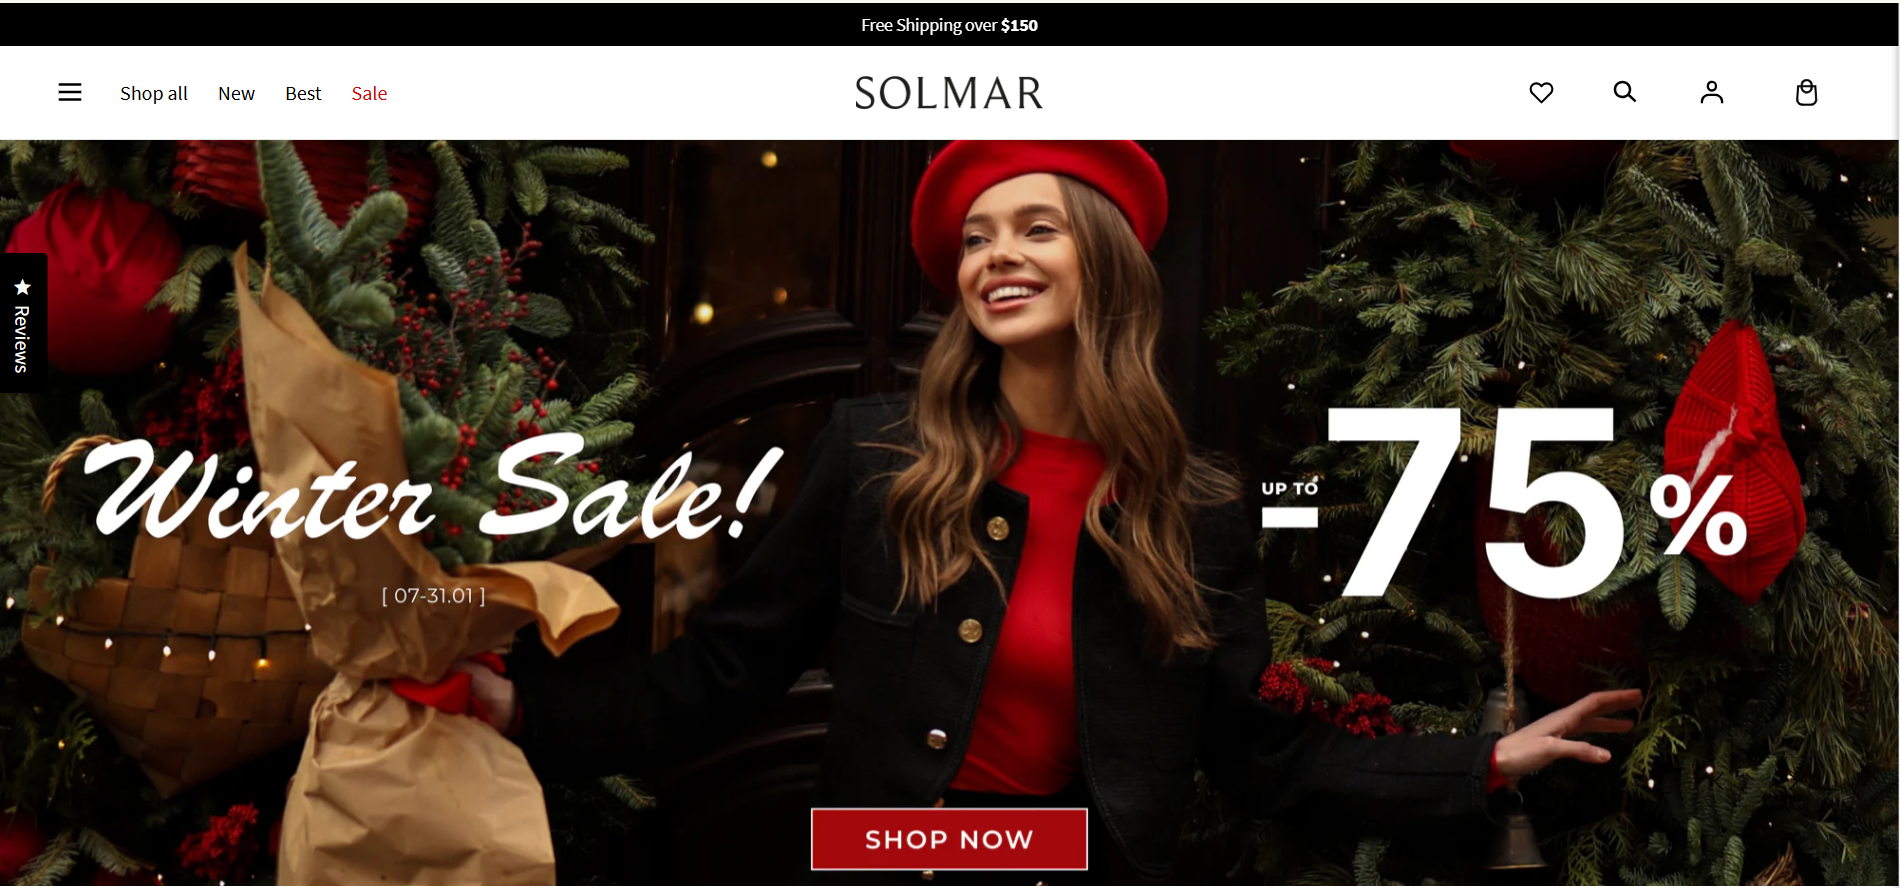Select the Best menu item
Viewport: 1900px width, 888px height.
point(303,93)
